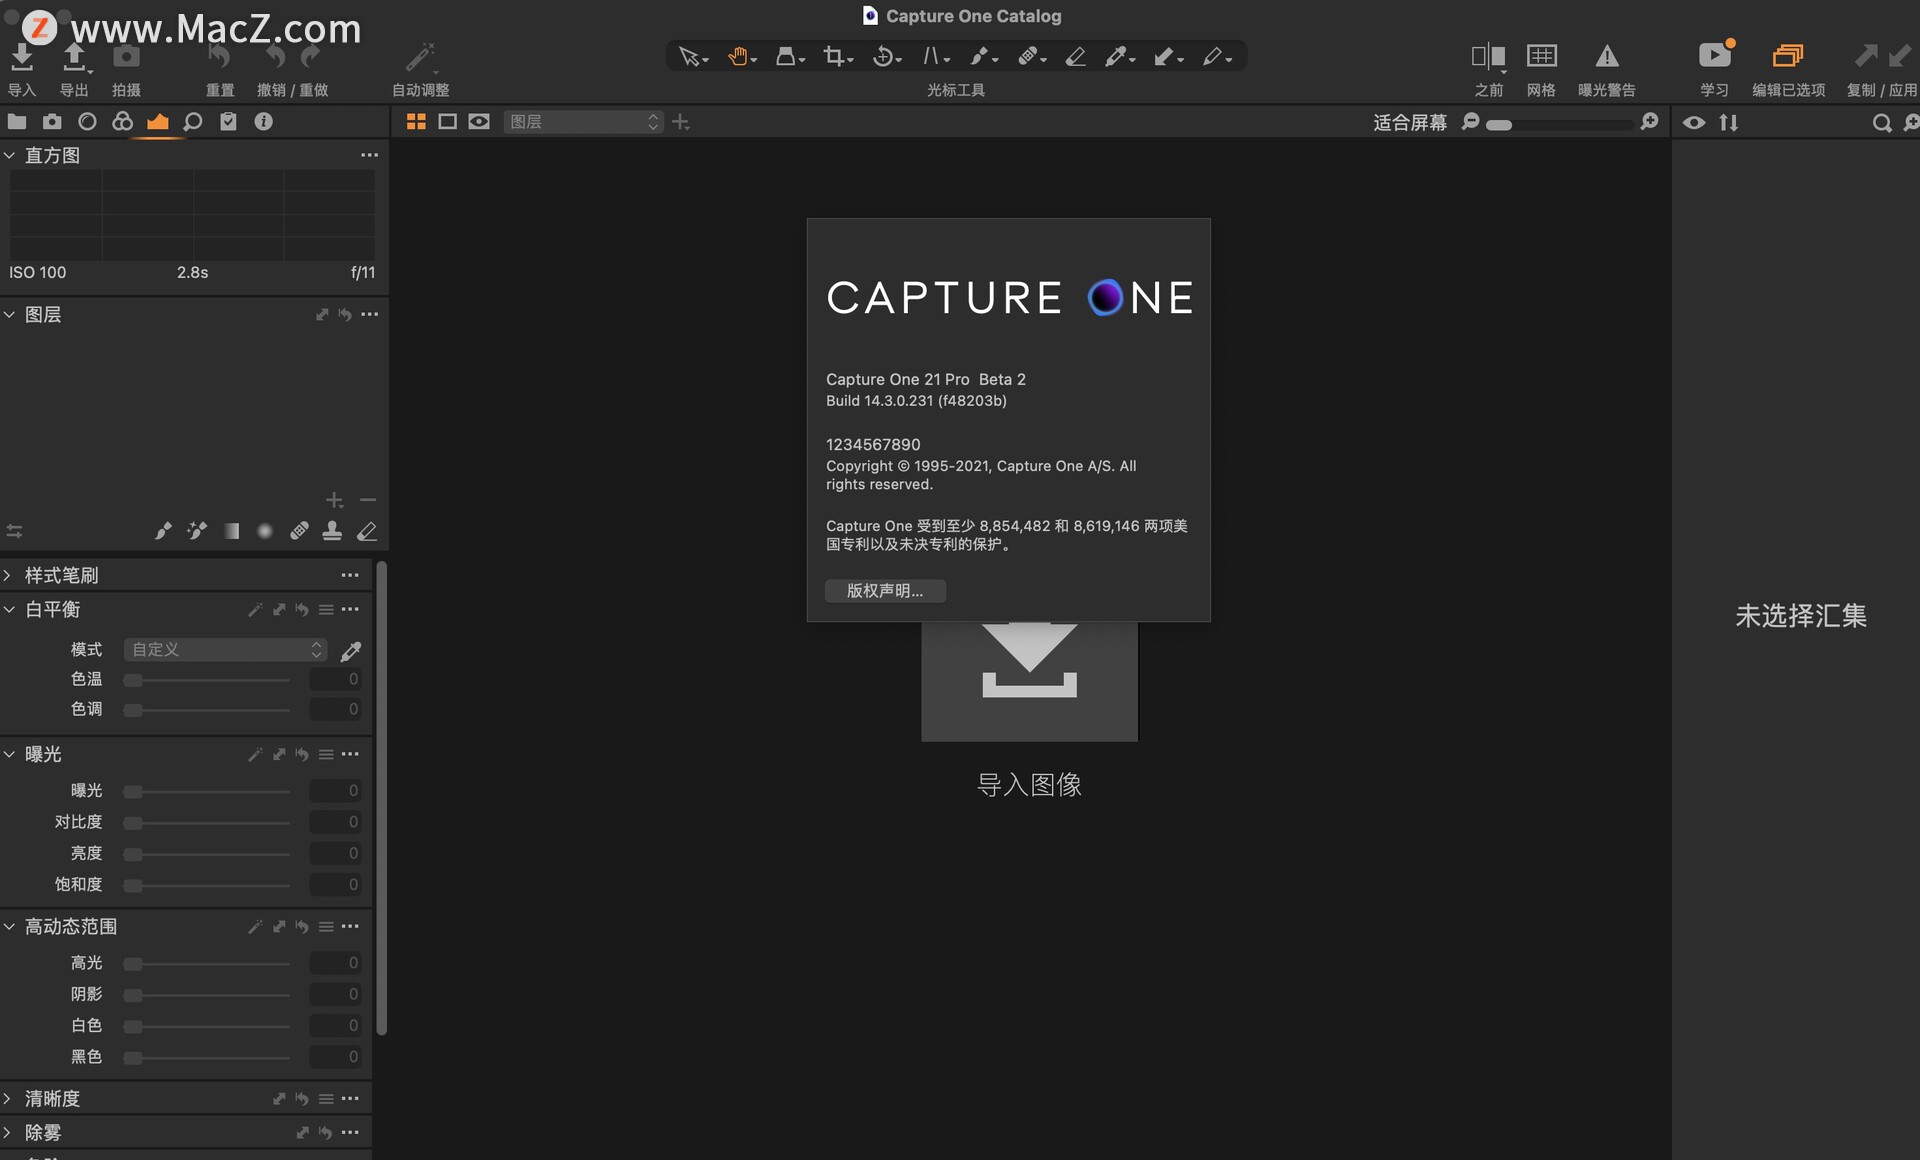Click the Reset (重置) toolbar icon
Screen dimensions: 1920x1160
[219, 57]
